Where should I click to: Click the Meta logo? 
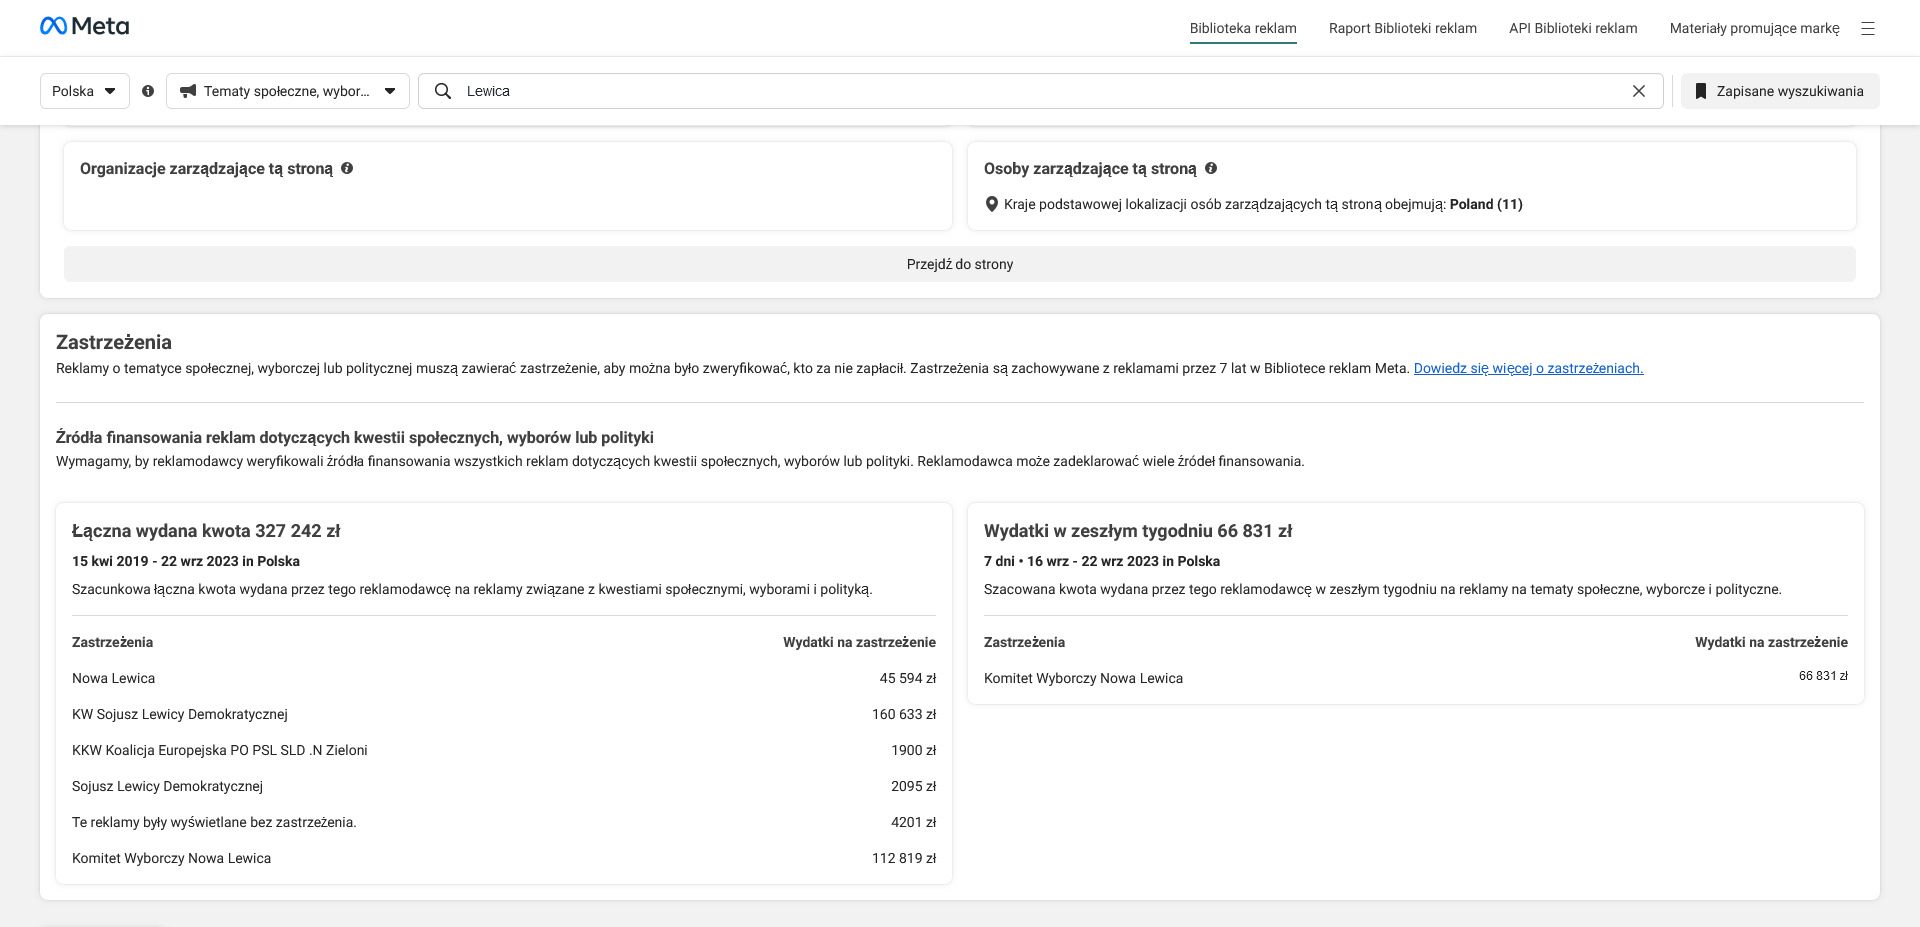tap(84, 26)
